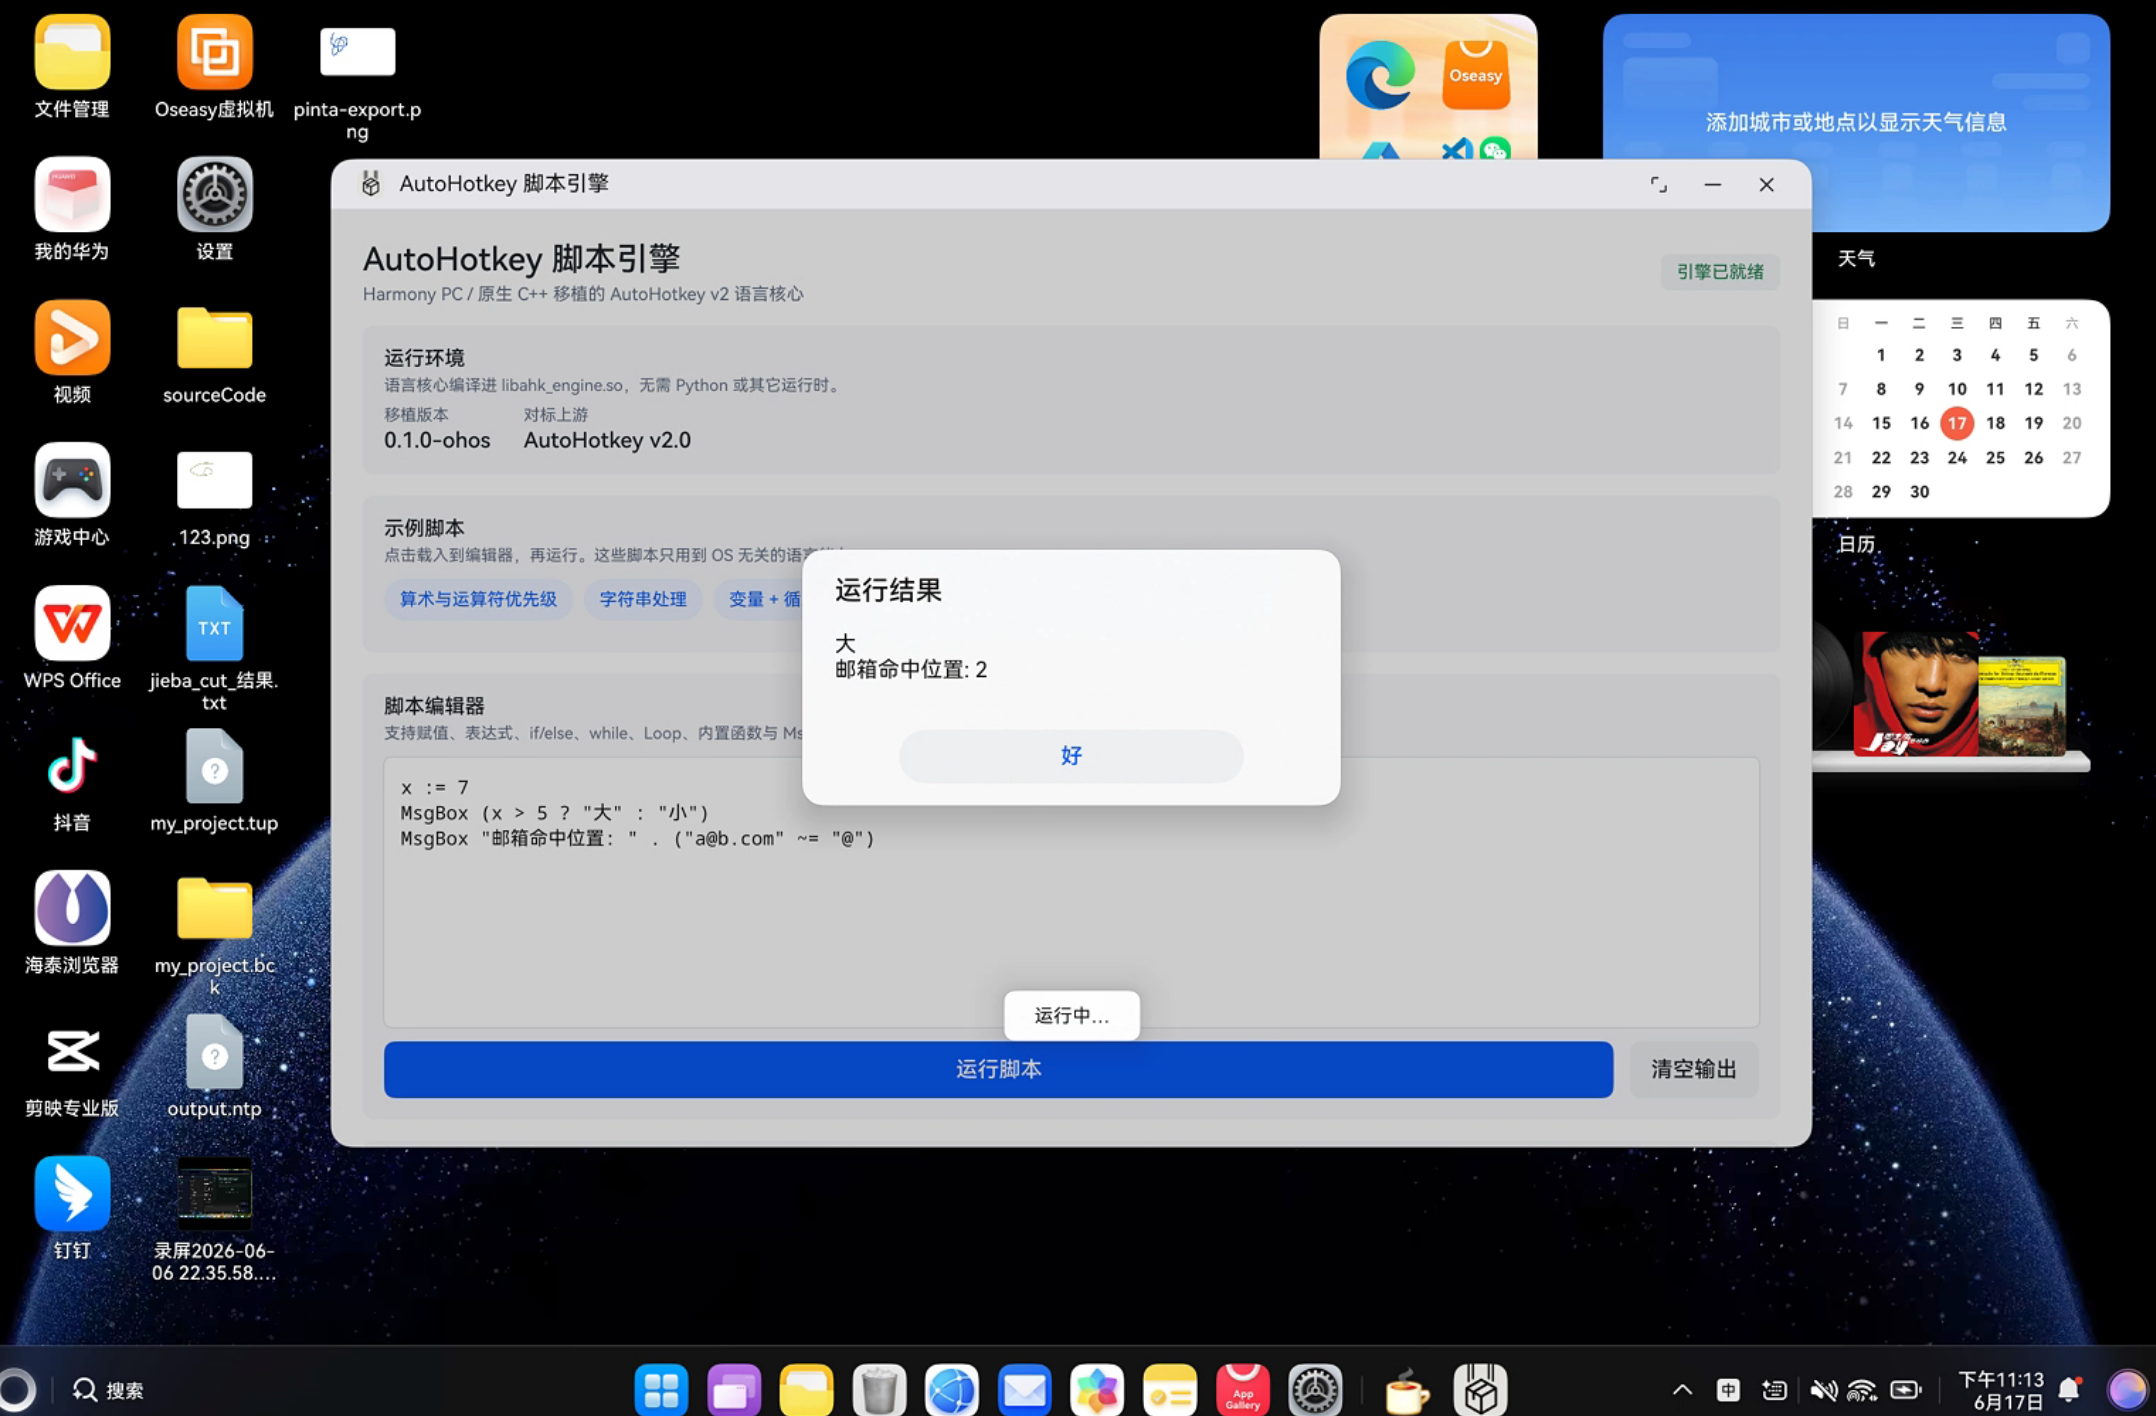Open the gallery photos icon in taskbar
Viewport: 2156px width, 1416px height.
coord(1097,1390)
